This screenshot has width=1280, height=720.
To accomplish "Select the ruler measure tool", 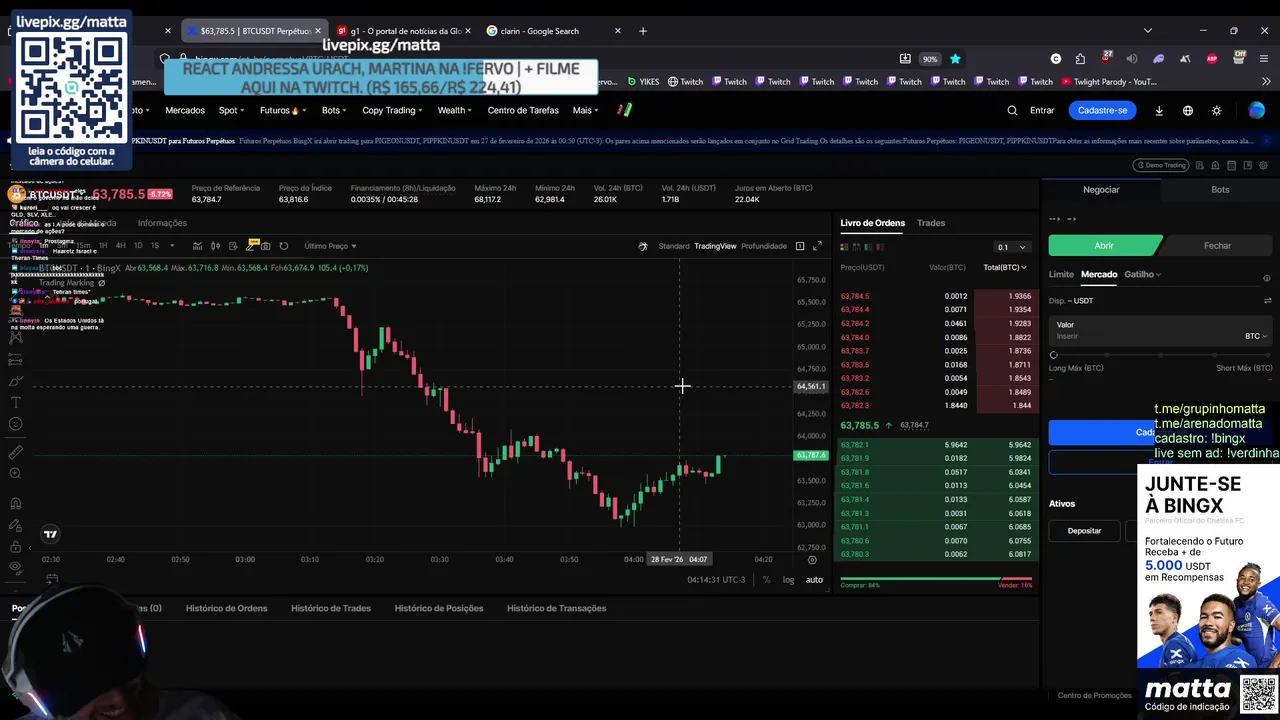I will 15,452.
